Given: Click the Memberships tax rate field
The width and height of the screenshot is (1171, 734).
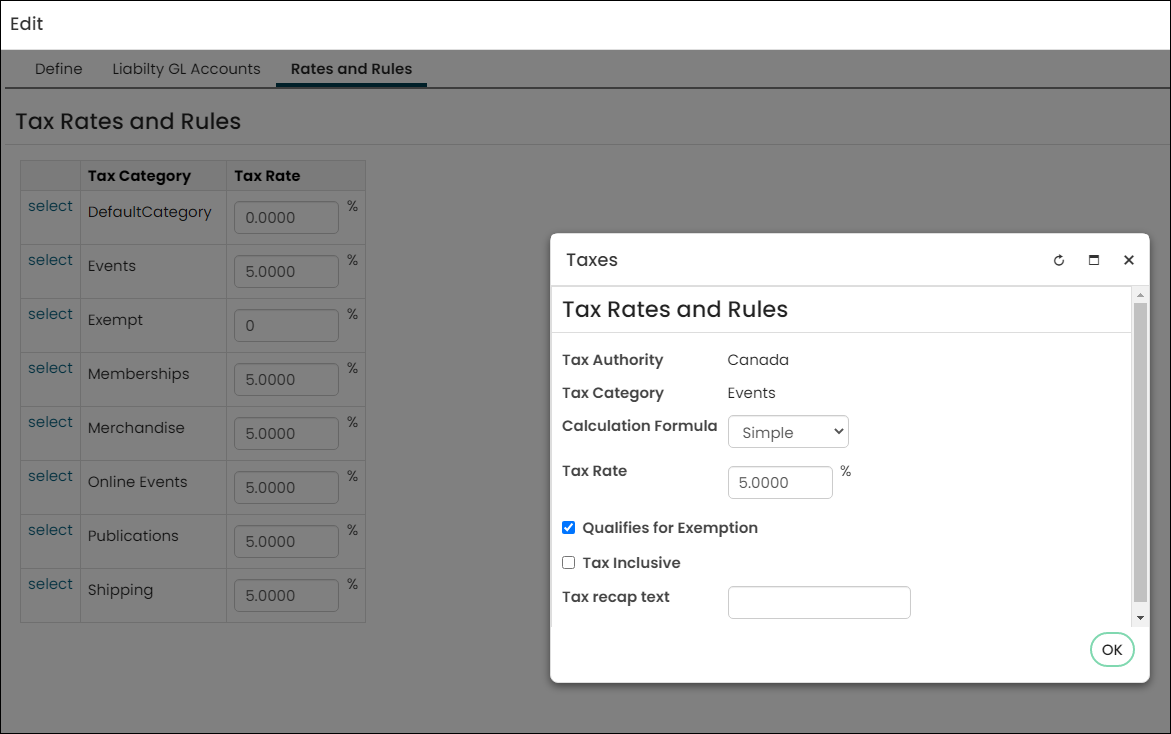Looking at the screenshot, I should tap(286, 379).
